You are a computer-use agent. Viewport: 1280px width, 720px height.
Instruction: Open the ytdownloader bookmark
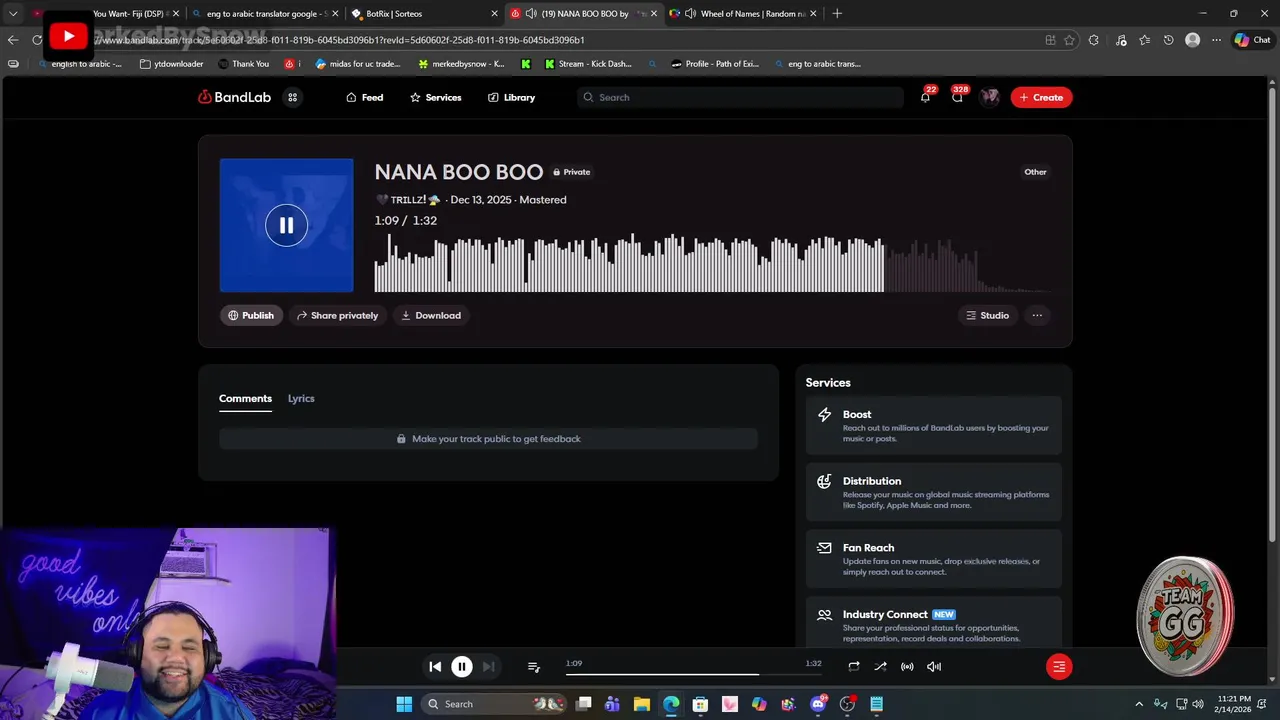click(x=171, y=64)
